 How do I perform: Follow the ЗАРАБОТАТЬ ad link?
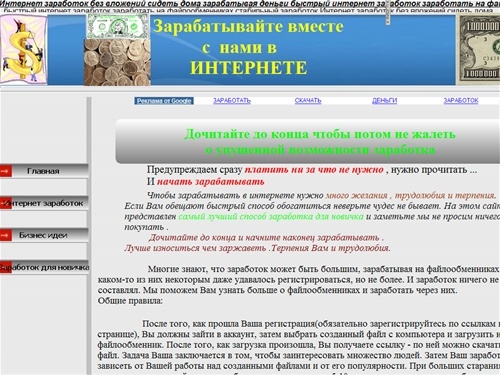[232, 101]
